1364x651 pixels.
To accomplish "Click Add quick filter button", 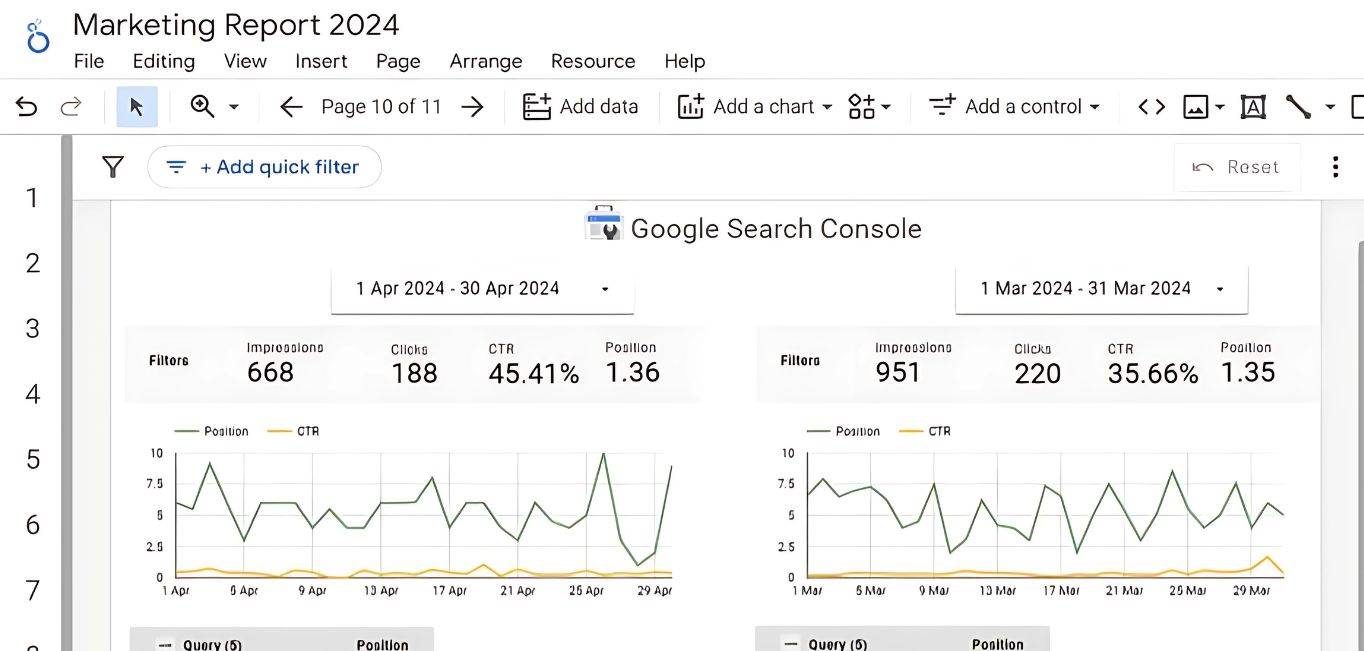I will (264, 167).
